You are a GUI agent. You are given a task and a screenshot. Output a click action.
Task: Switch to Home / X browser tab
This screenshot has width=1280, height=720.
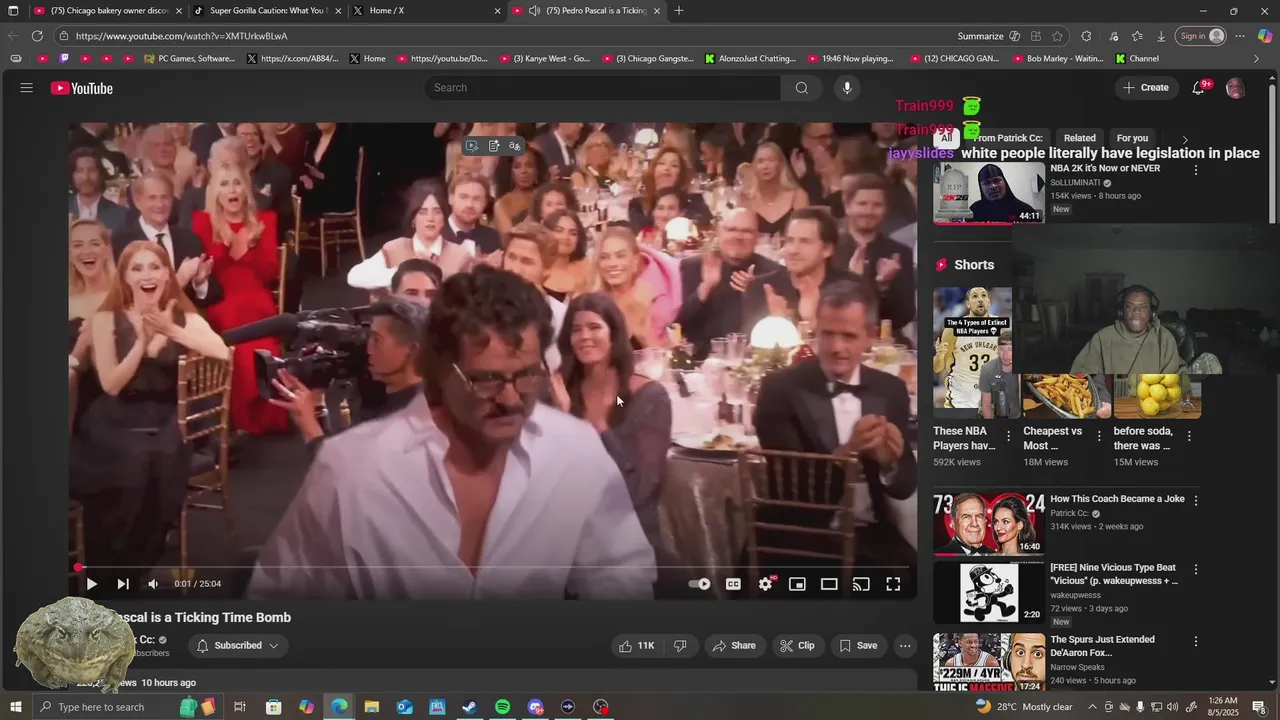428,11
